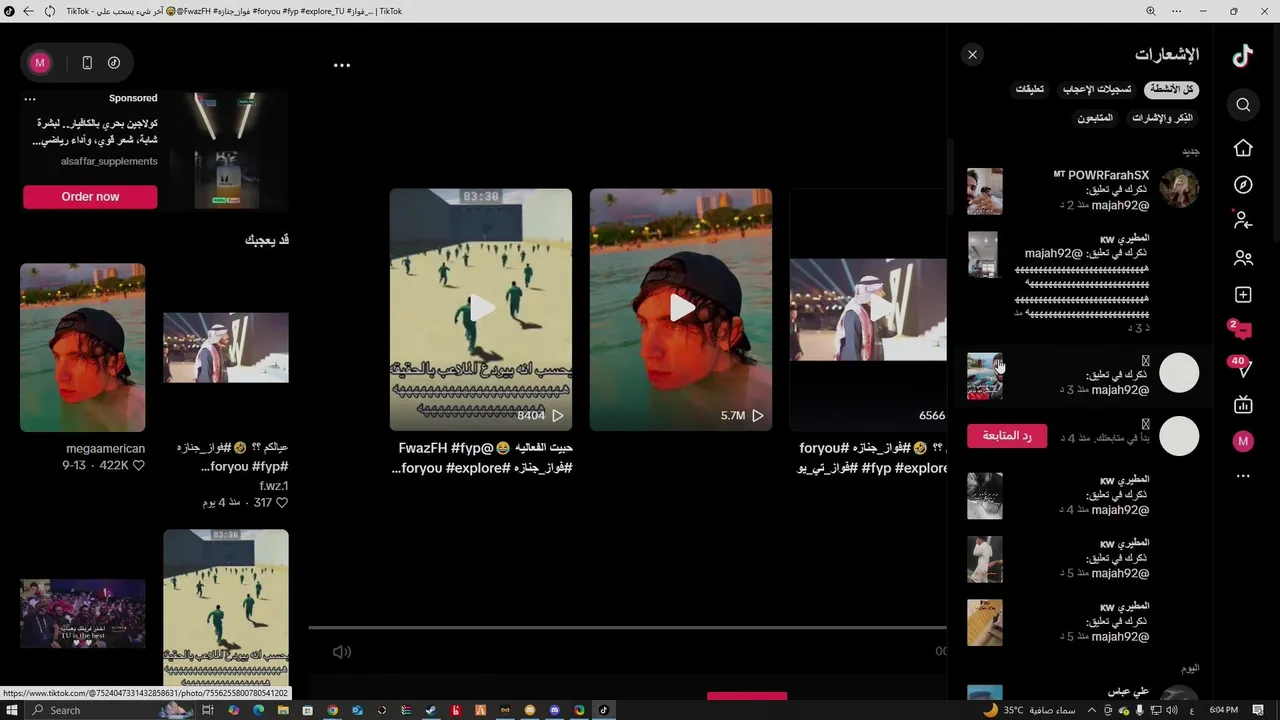Open POWRFarahSX notification video thumbnail
The image size is (1280, 720).
click(985, 191)
